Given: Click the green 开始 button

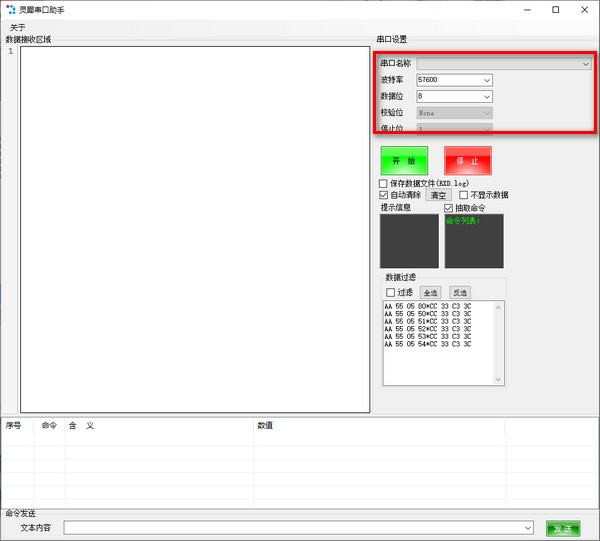Looking at the screenshot, I should tap(404, 161).
